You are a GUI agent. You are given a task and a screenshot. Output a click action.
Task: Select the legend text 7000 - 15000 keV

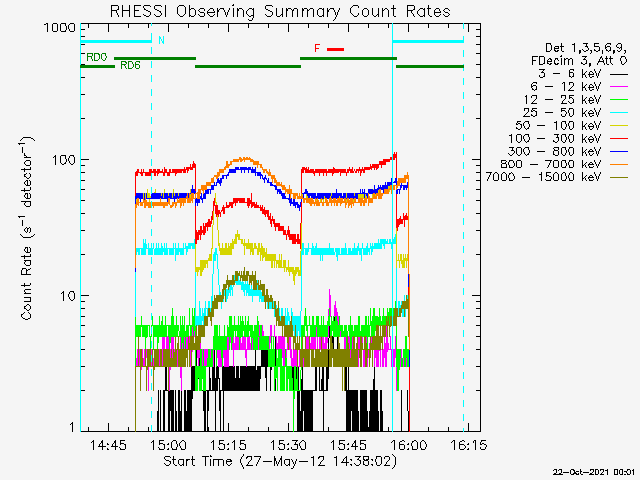544,177
